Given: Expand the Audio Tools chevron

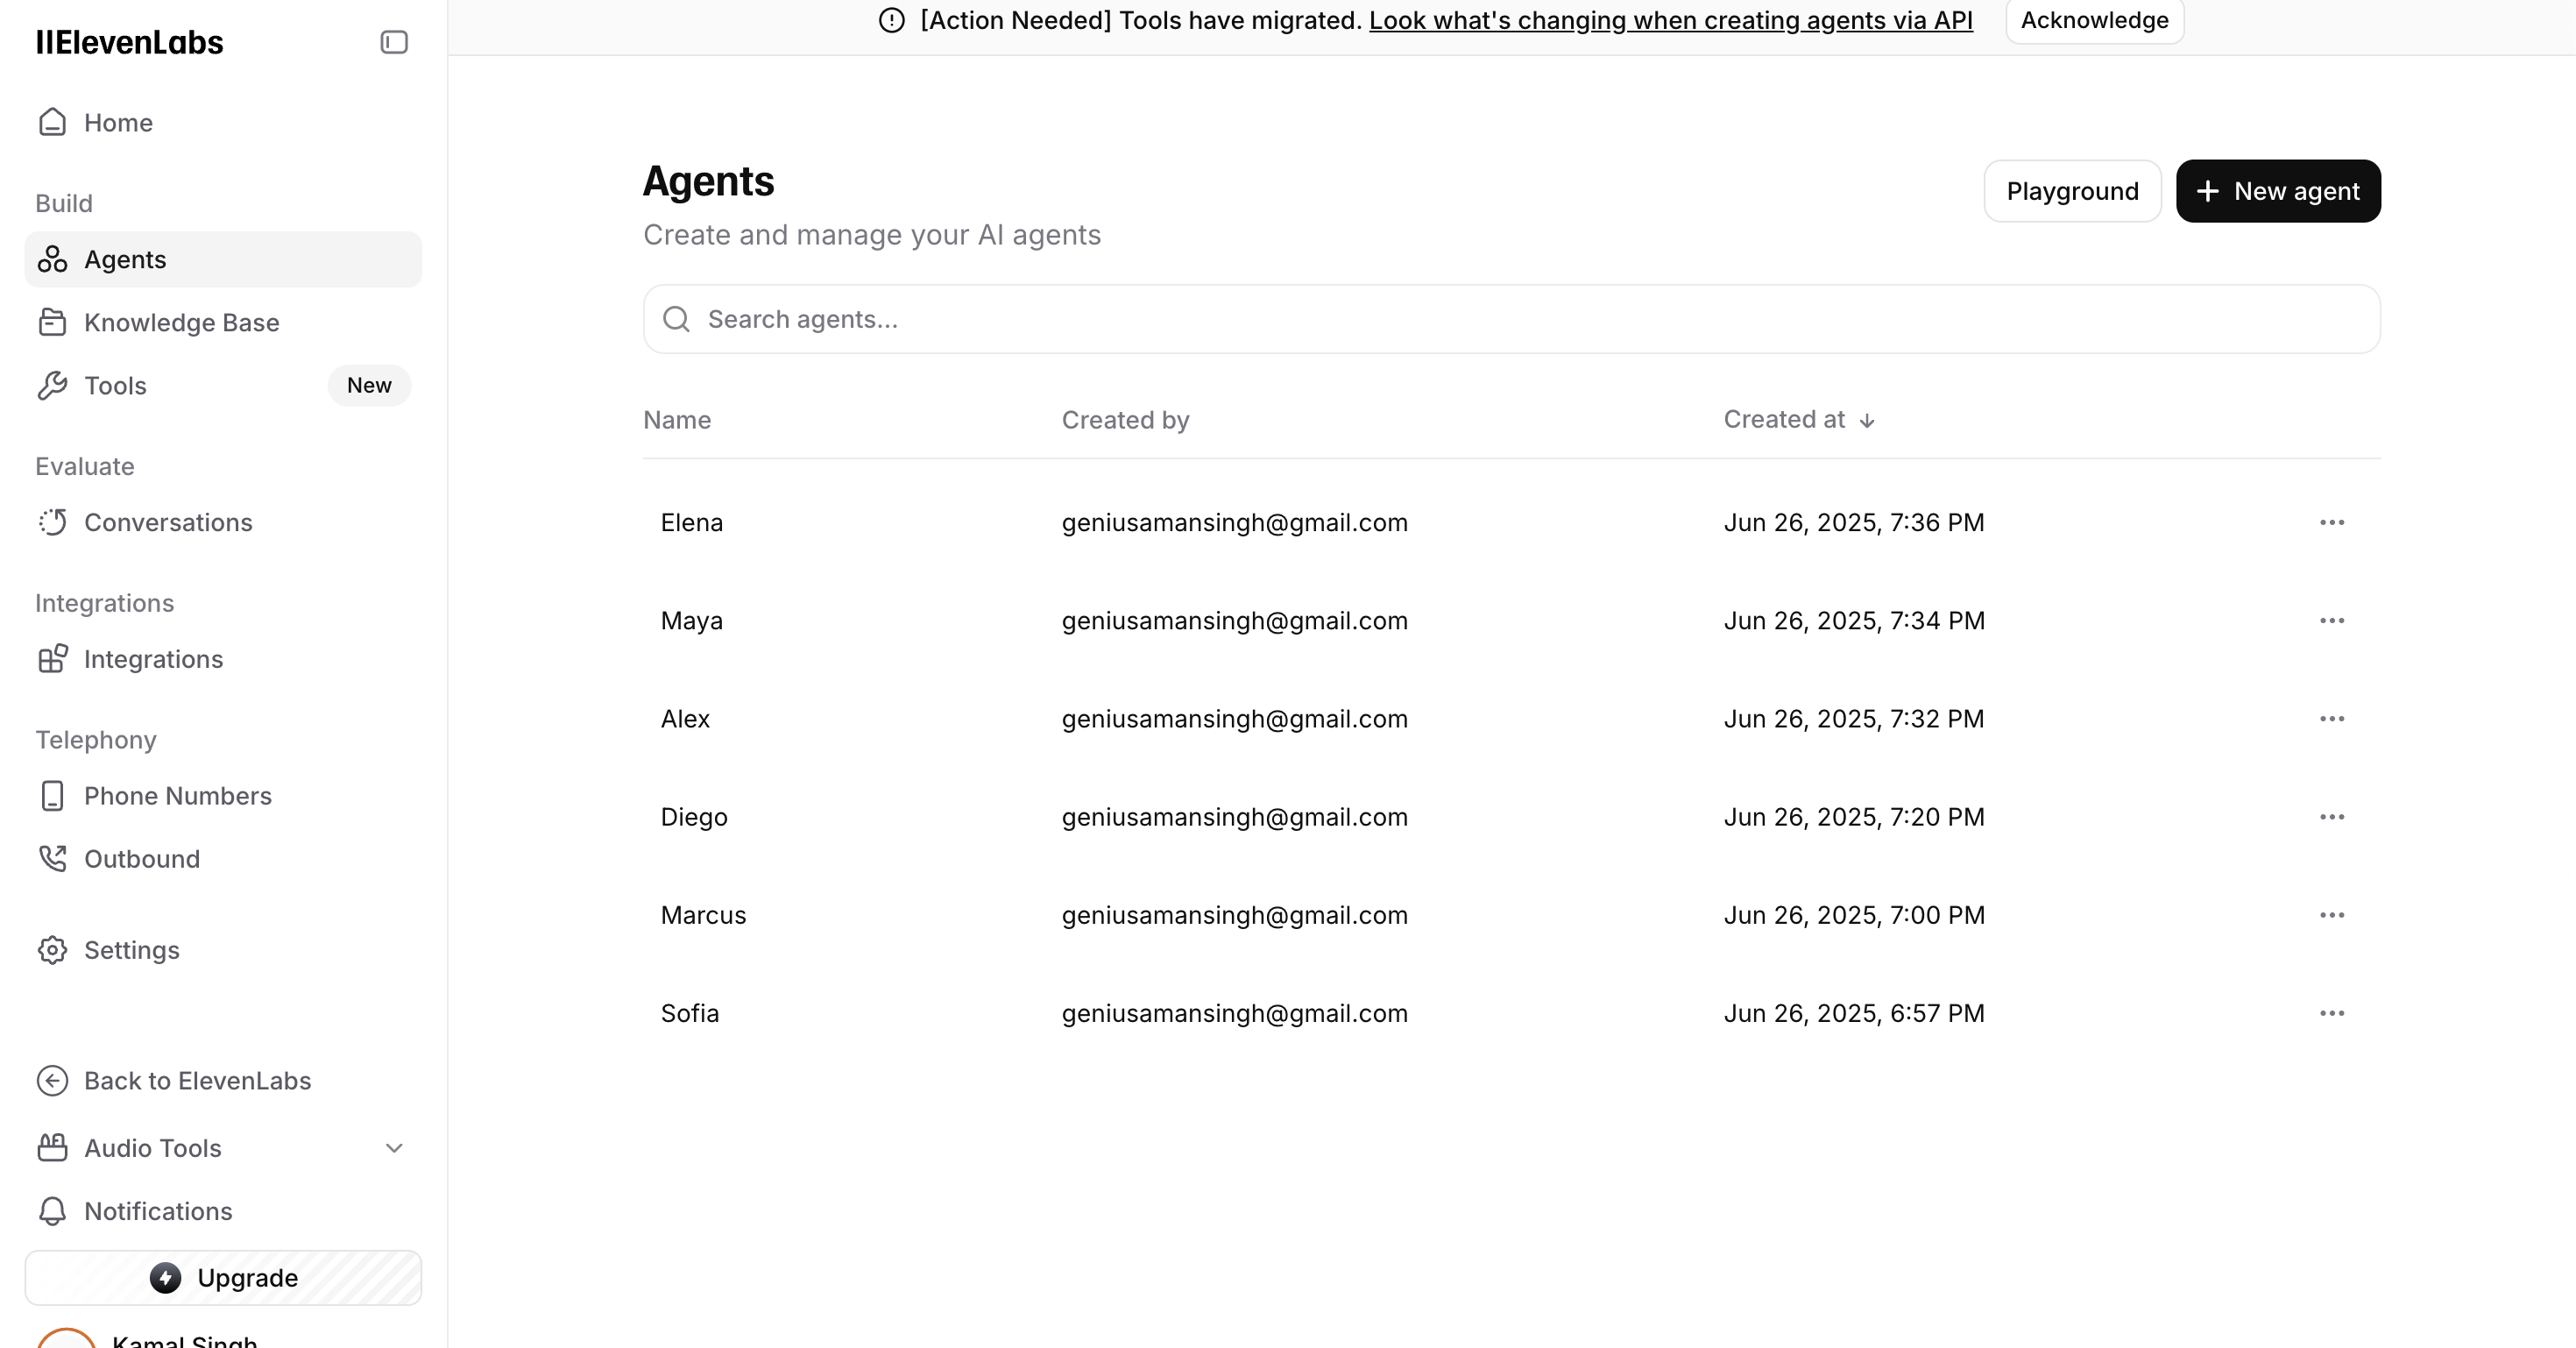Looking at the screenshot, I should pyautogui.click(x=394, y=1148).
